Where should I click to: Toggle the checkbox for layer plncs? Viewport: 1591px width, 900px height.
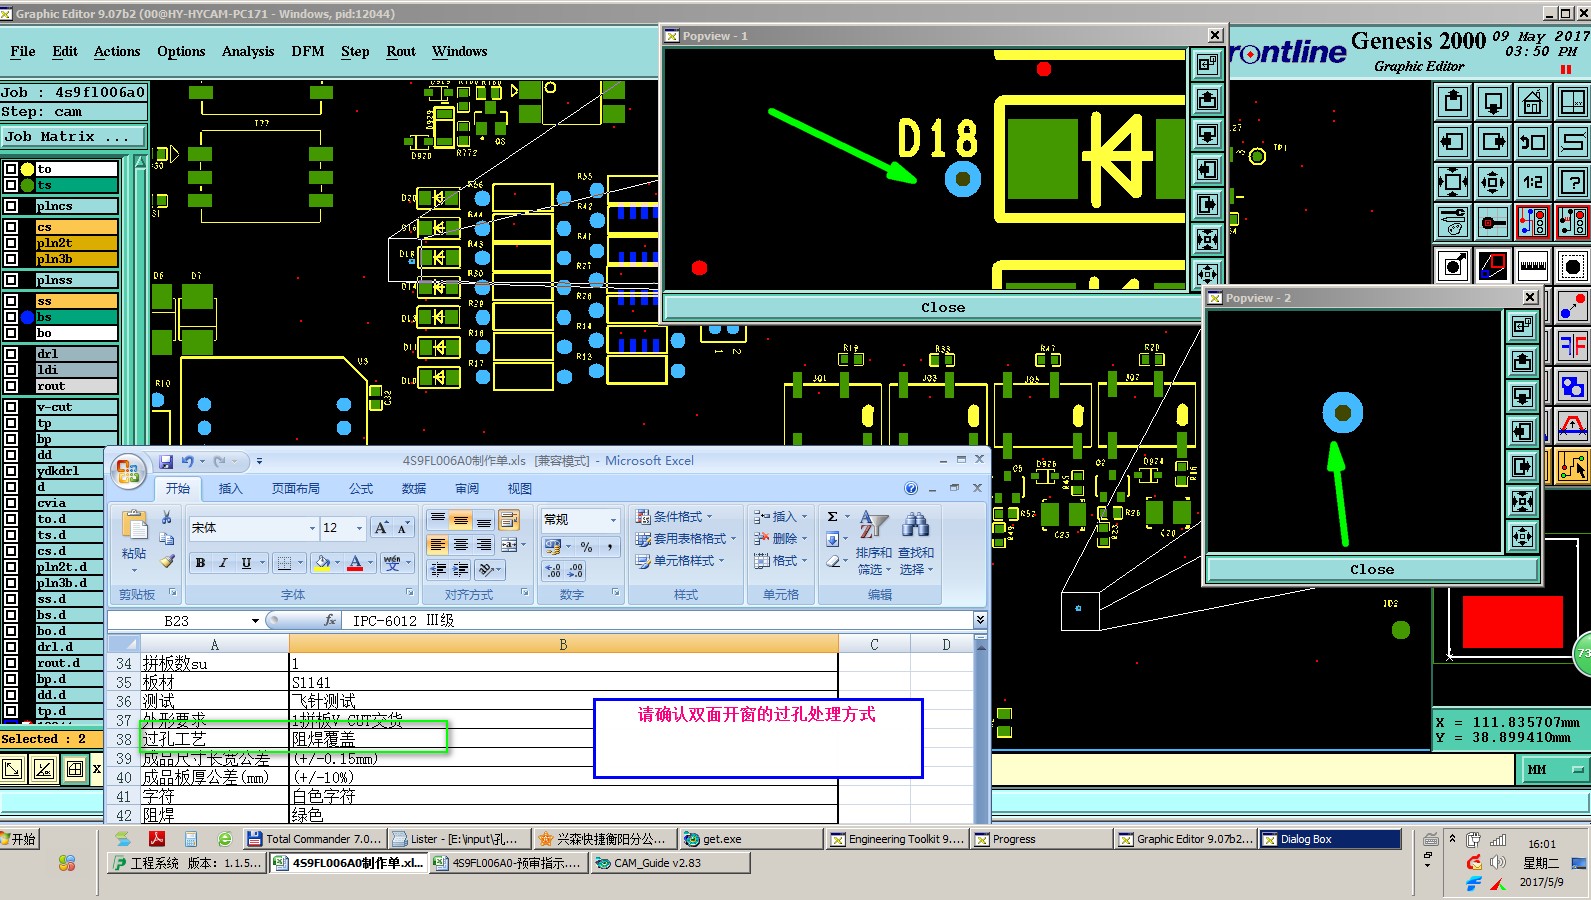tap(11, 206)
